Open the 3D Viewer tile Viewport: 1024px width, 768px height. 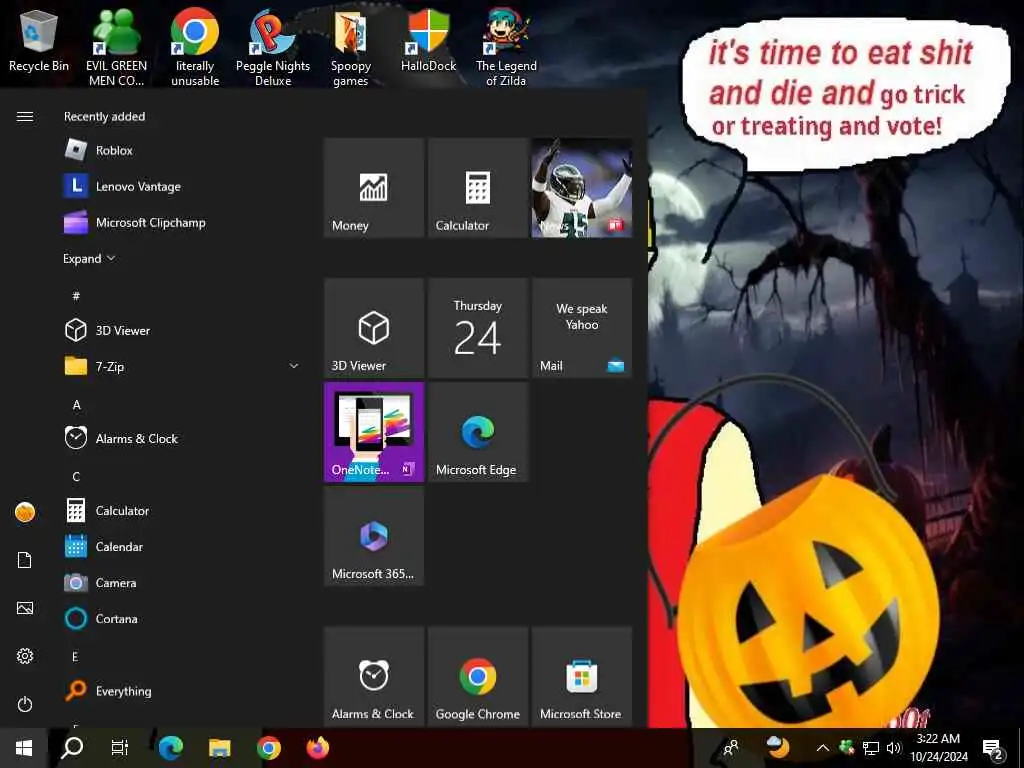pyautogui.click(x=374, y=328)
